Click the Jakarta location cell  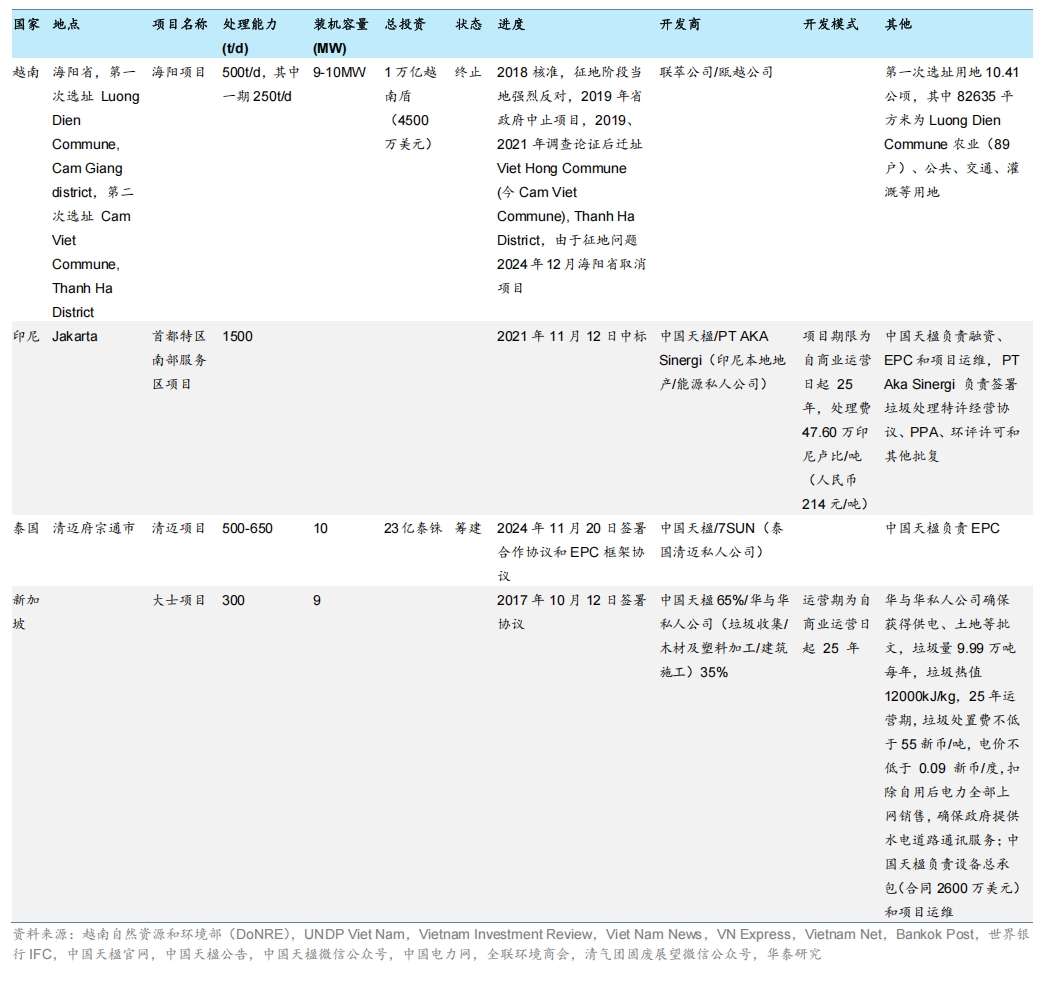(x=74, y=336)
